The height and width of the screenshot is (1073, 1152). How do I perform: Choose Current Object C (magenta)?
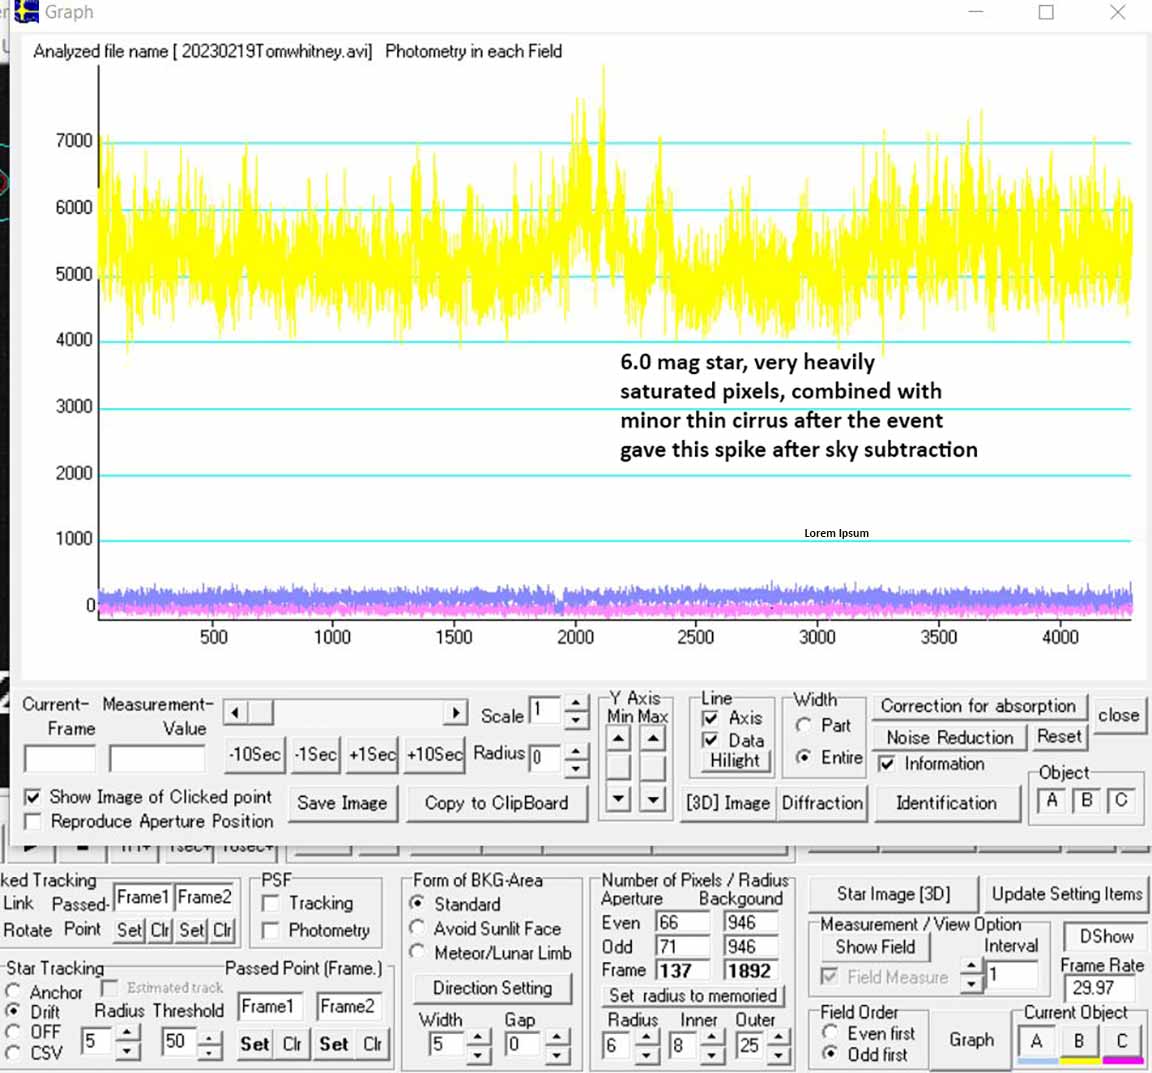click(x=1122, y=1041)
